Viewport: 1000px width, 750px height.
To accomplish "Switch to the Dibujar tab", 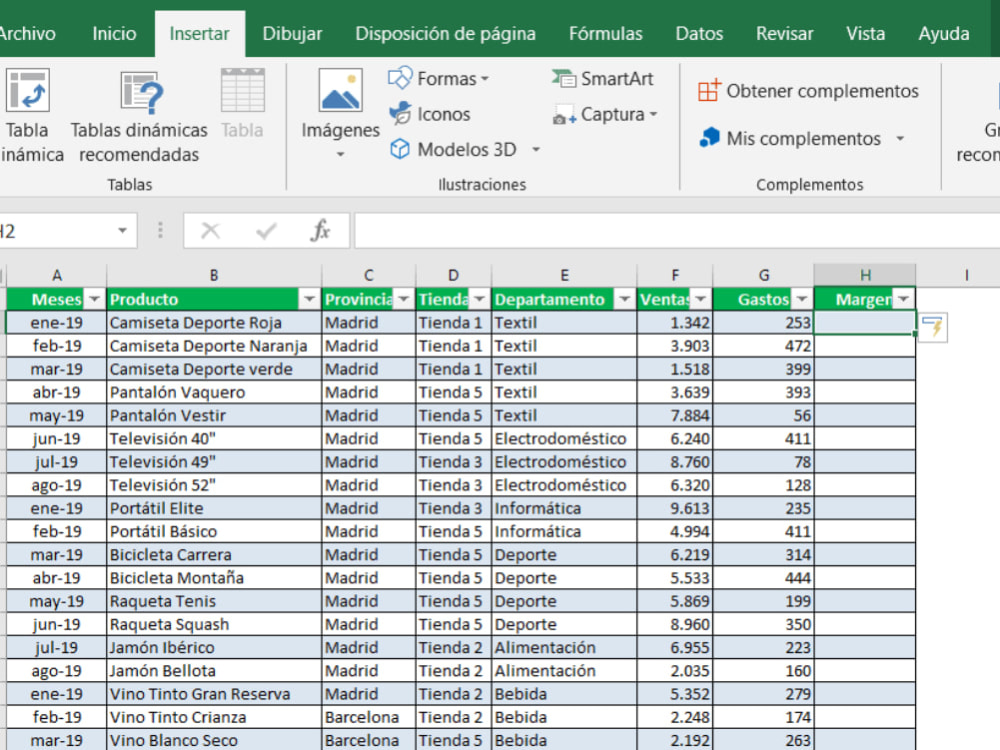I will [292, 33].
